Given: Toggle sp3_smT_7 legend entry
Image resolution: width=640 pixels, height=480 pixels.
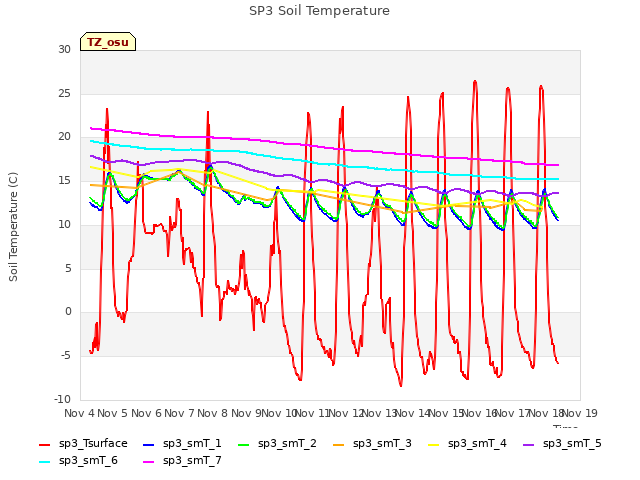Looking at the screenshot, I should 182,461.
